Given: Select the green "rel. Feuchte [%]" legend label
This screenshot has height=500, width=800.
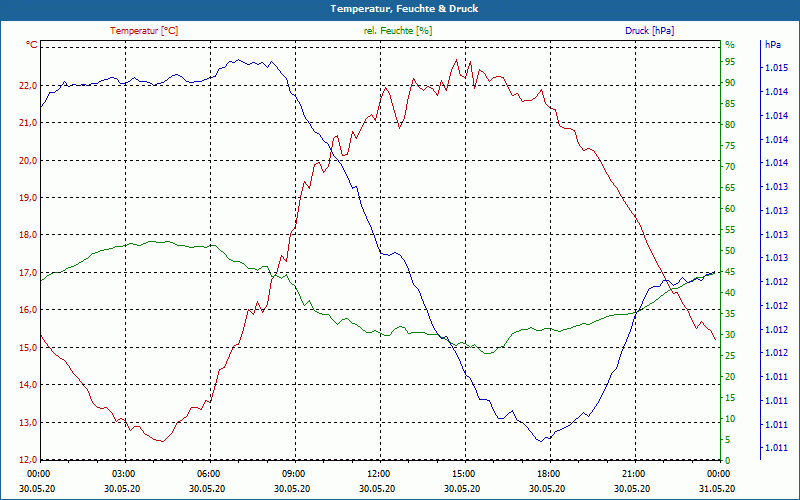Looking at the screenshot, I should [x=397, y=31].
